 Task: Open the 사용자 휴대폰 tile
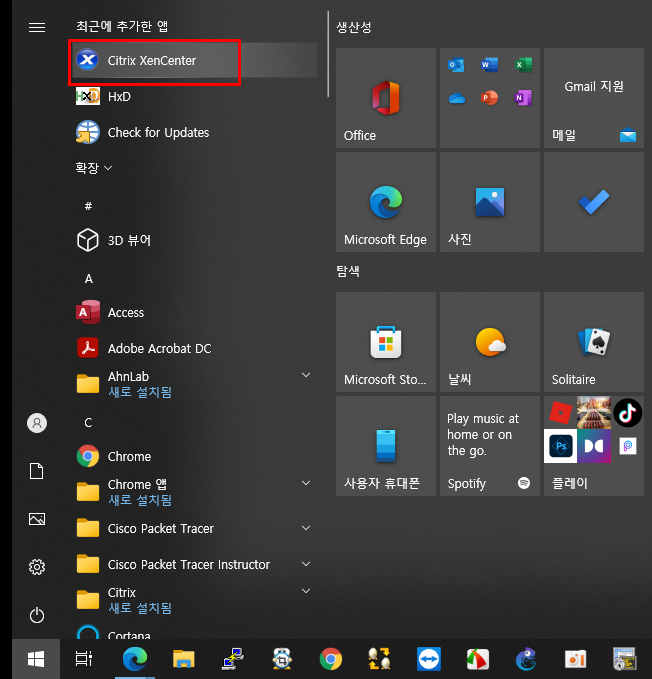pos(386,446)
